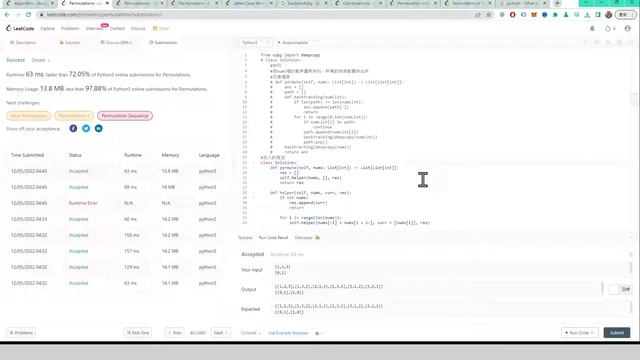Open a new browser tab
The image size is (640, 360).
click(557, 3)
